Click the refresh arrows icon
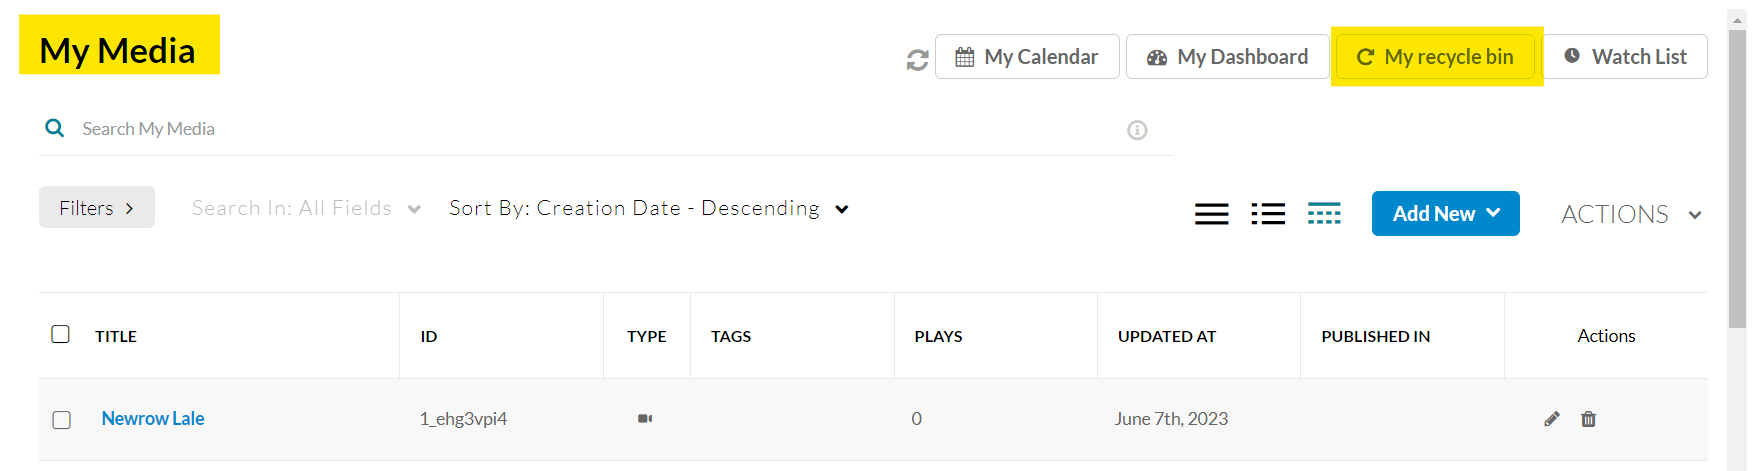 [917, 60]
